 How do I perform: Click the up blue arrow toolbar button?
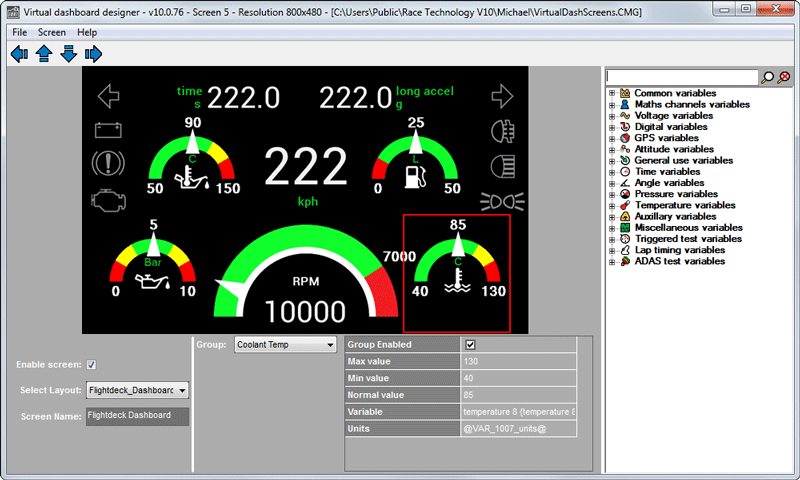(x=44, y=54)
